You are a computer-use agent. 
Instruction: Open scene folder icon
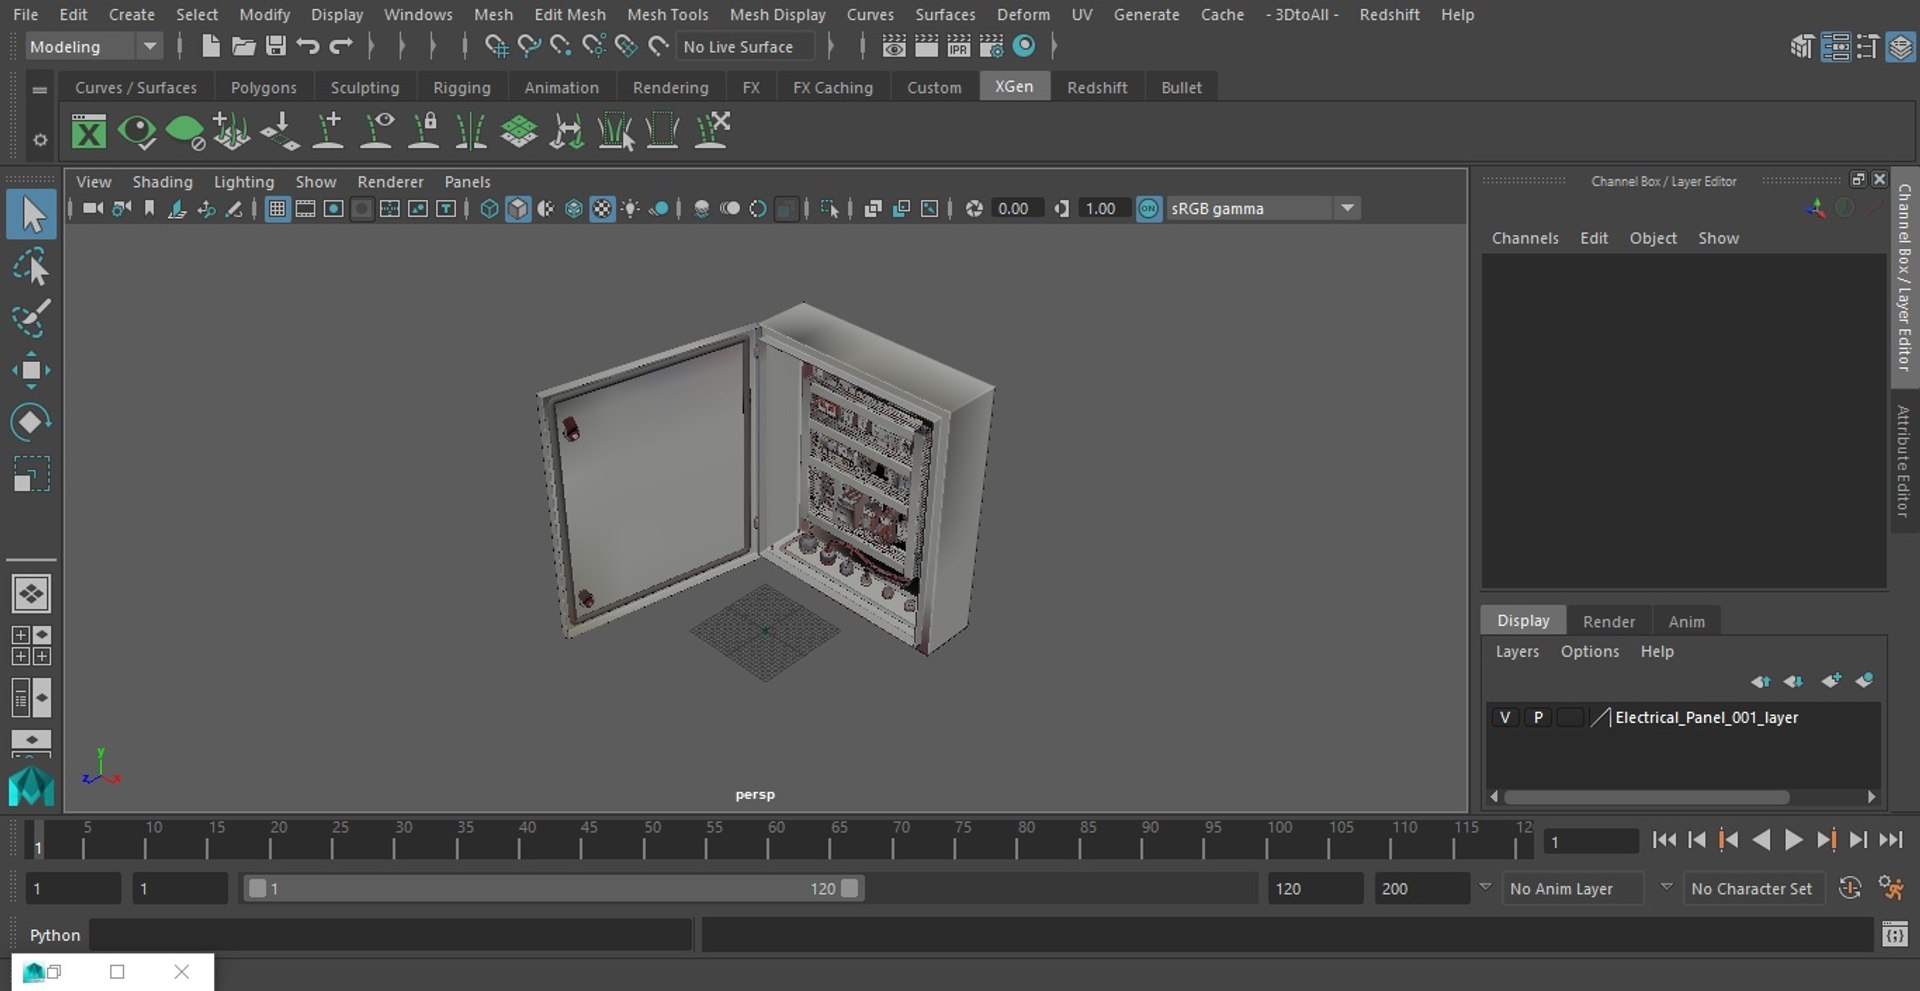(243, 46)
